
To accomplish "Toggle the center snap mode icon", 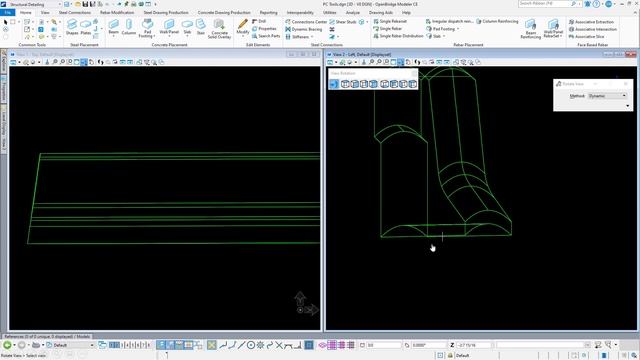I will 251,345.
